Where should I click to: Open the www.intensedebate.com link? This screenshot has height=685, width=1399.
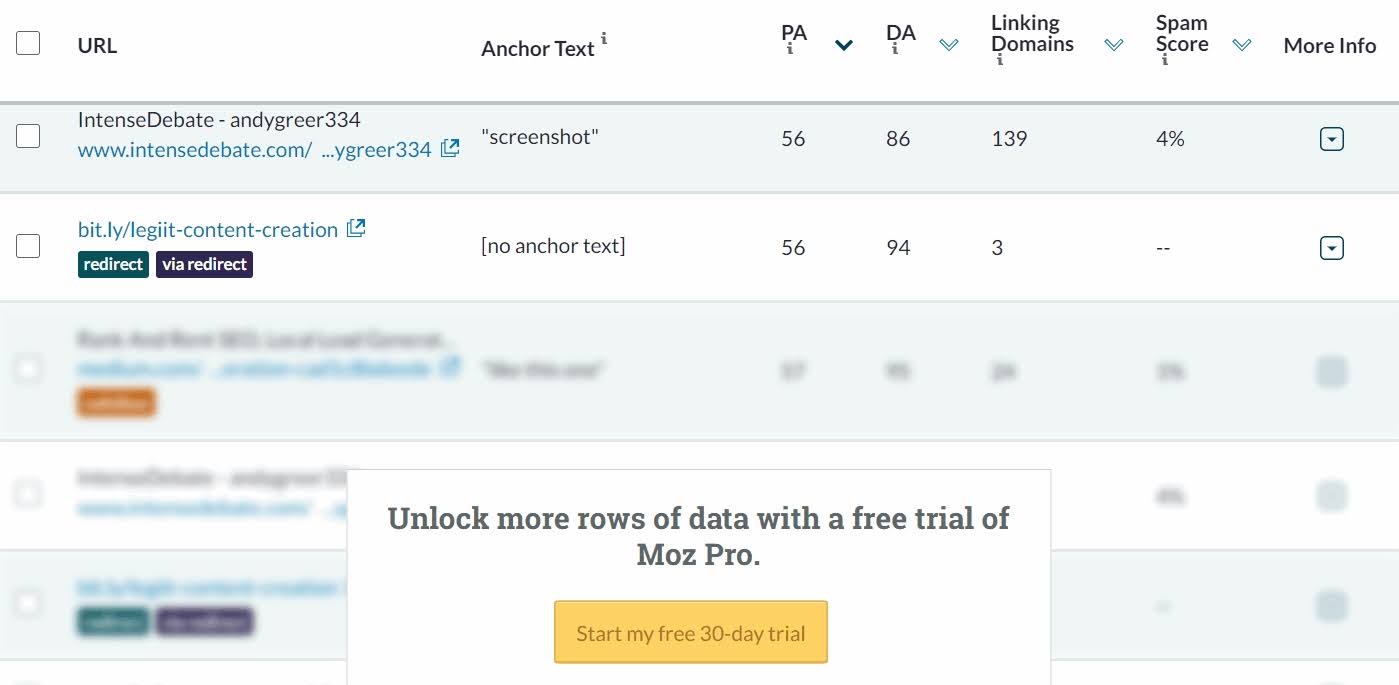[x=255, y=149]
